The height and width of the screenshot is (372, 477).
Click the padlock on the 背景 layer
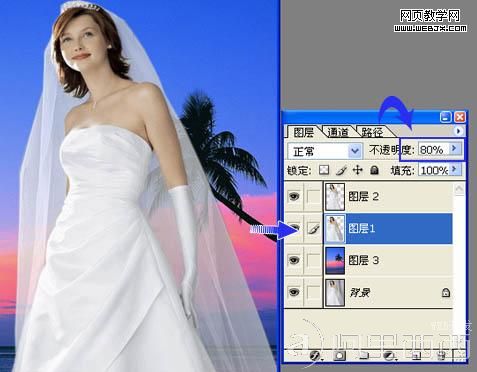446,293
